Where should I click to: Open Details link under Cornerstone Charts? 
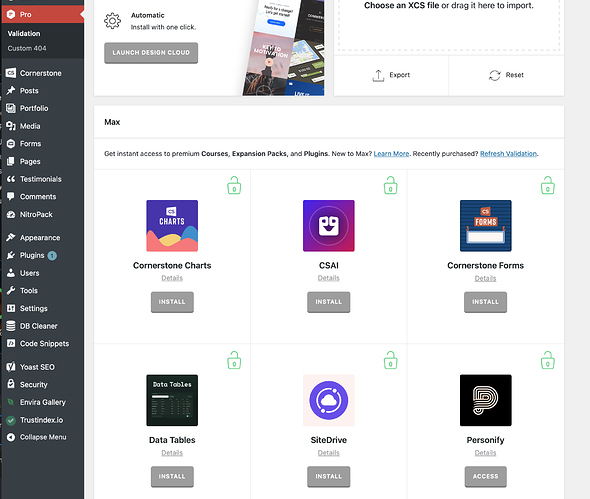coord(172,278)
